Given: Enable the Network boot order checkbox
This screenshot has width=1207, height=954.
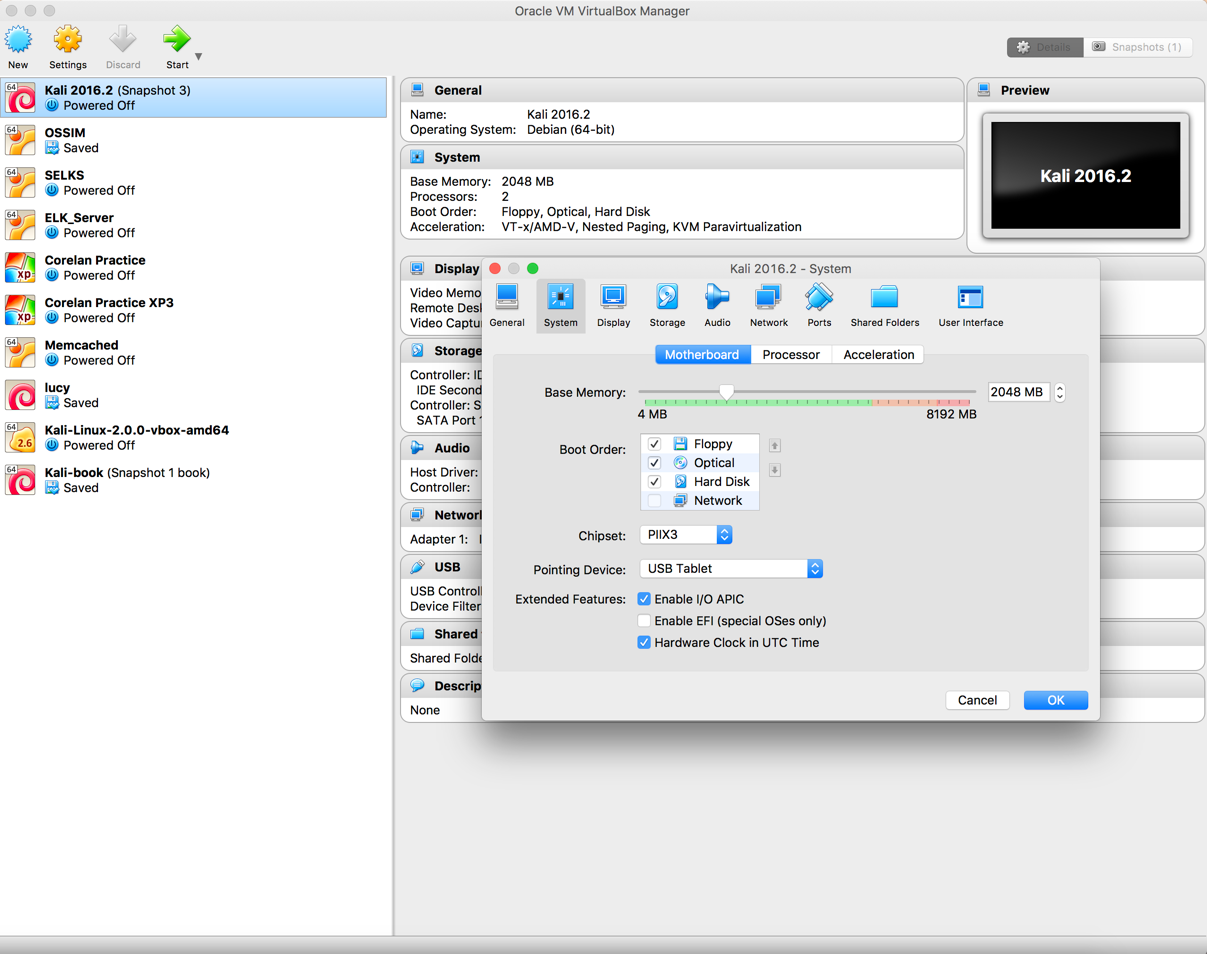Looking at the screenshot, I should pos(654,501).
